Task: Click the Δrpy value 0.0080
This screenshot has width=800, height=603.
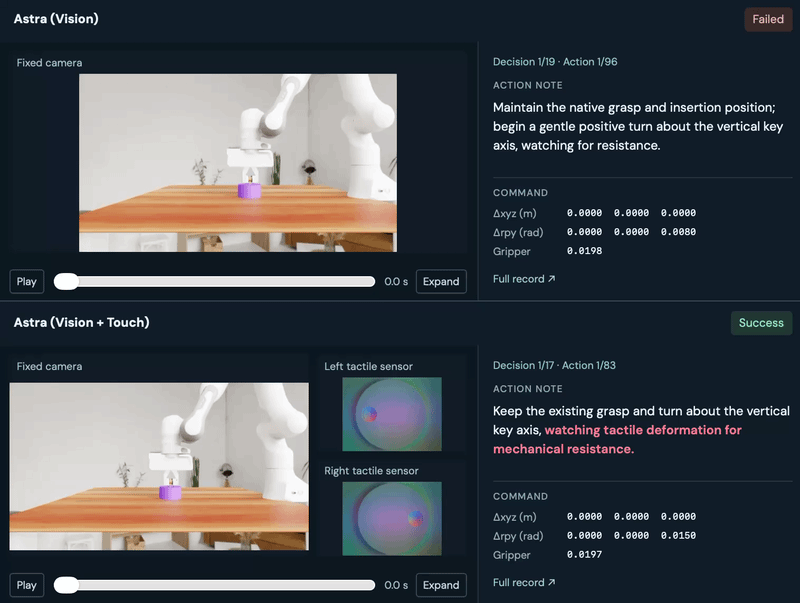Action: coord(678,232)
